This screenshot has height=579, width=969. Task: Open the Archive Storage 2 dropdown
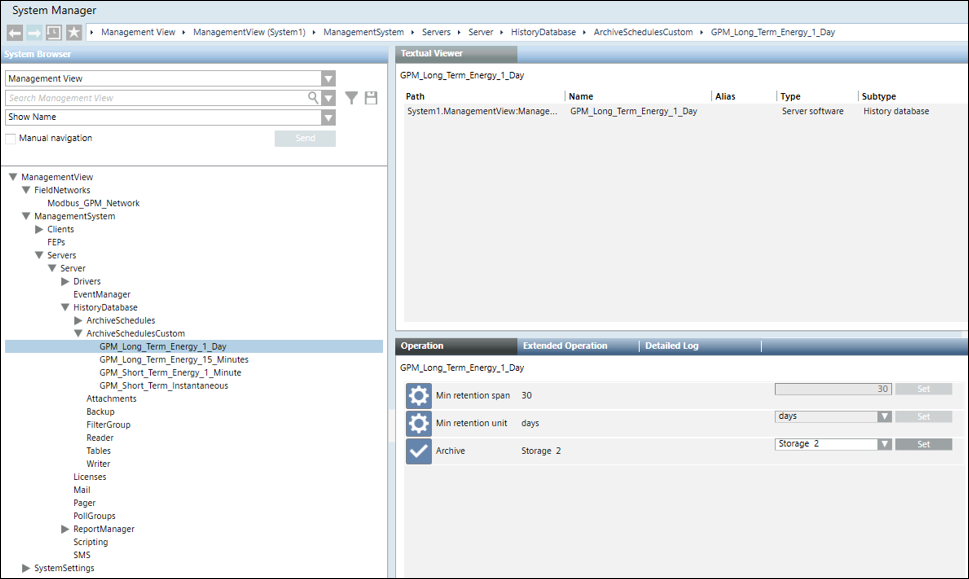pos(884,444)
